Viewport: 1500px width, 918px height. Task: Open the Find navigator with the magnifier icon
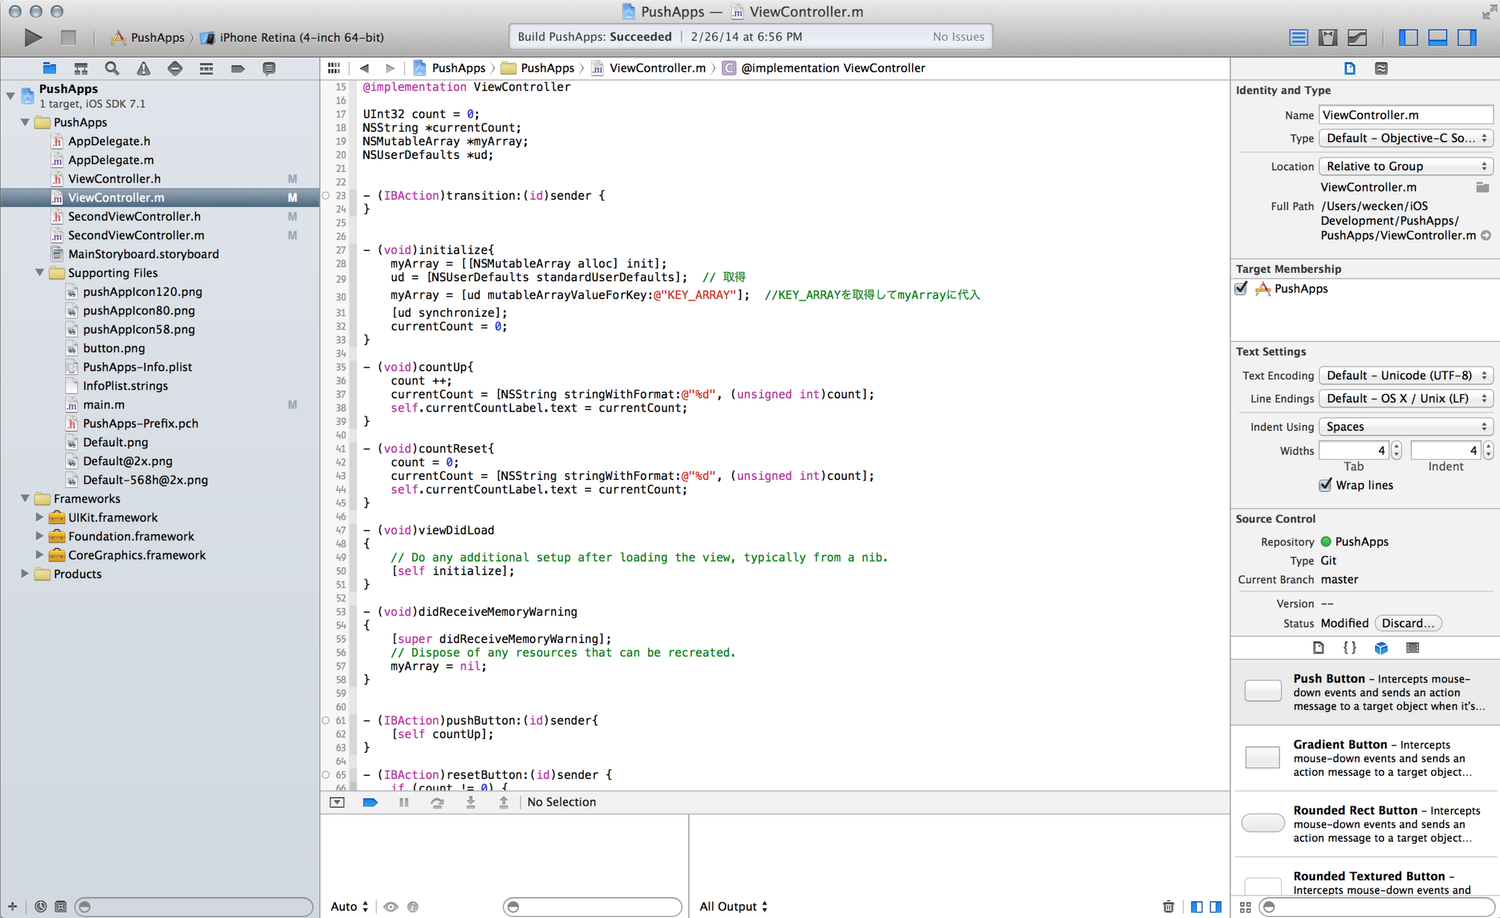point(112,68)
